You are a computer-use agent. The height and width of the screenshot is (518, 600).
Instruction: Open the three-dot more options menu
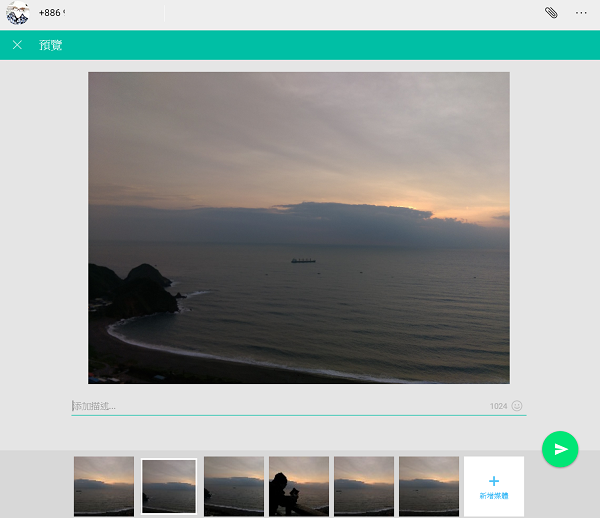581,13
